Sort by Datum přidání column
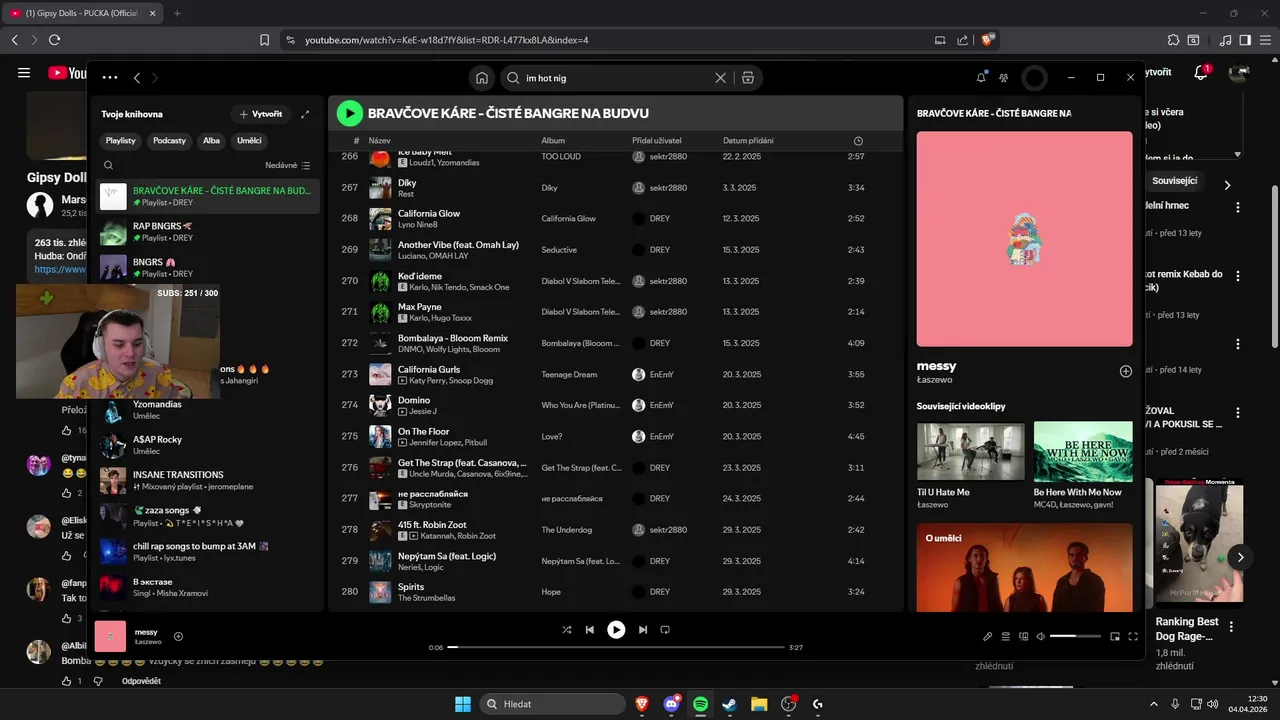 click(x=748, y=141)
